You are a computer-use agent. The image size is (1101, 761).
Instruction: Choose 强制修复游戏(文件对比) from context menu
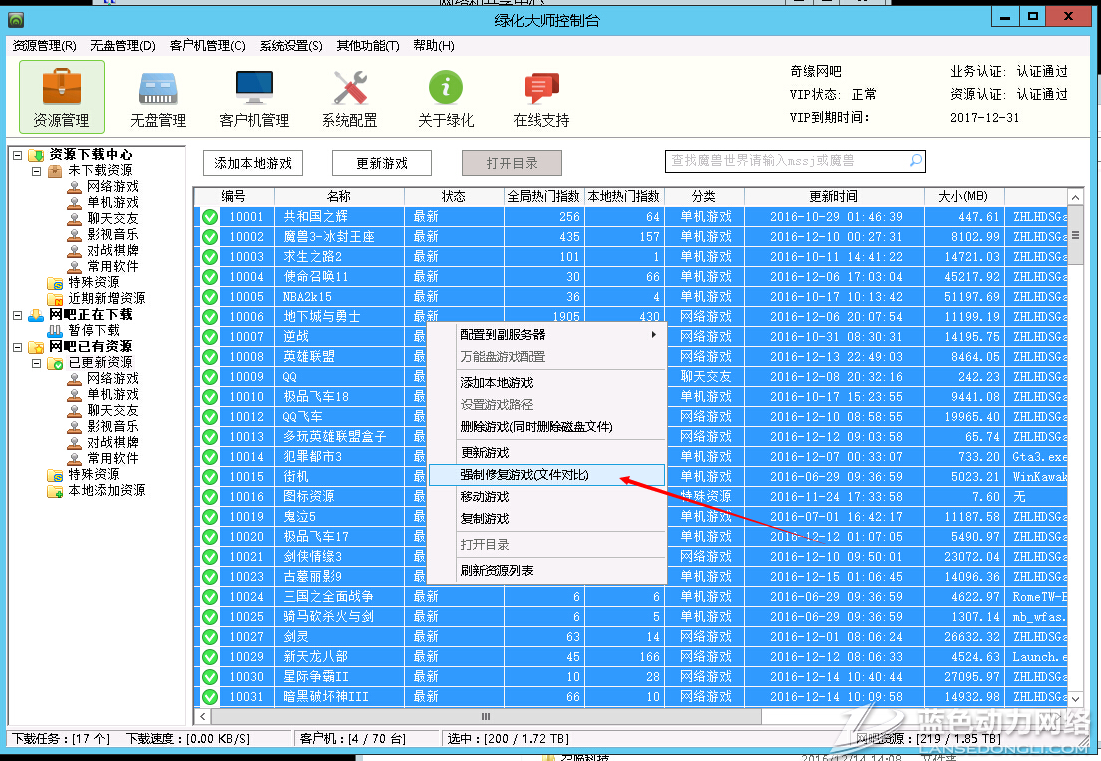(536, 475)
